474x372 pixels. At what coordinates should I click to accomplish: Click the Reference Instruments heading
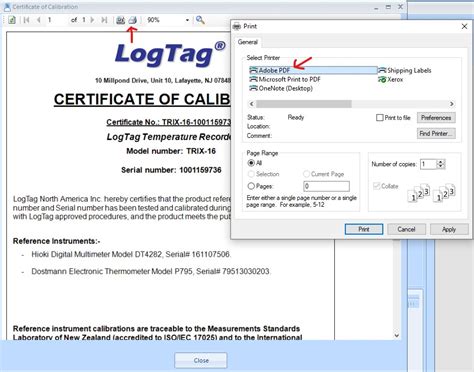point(57,241)
